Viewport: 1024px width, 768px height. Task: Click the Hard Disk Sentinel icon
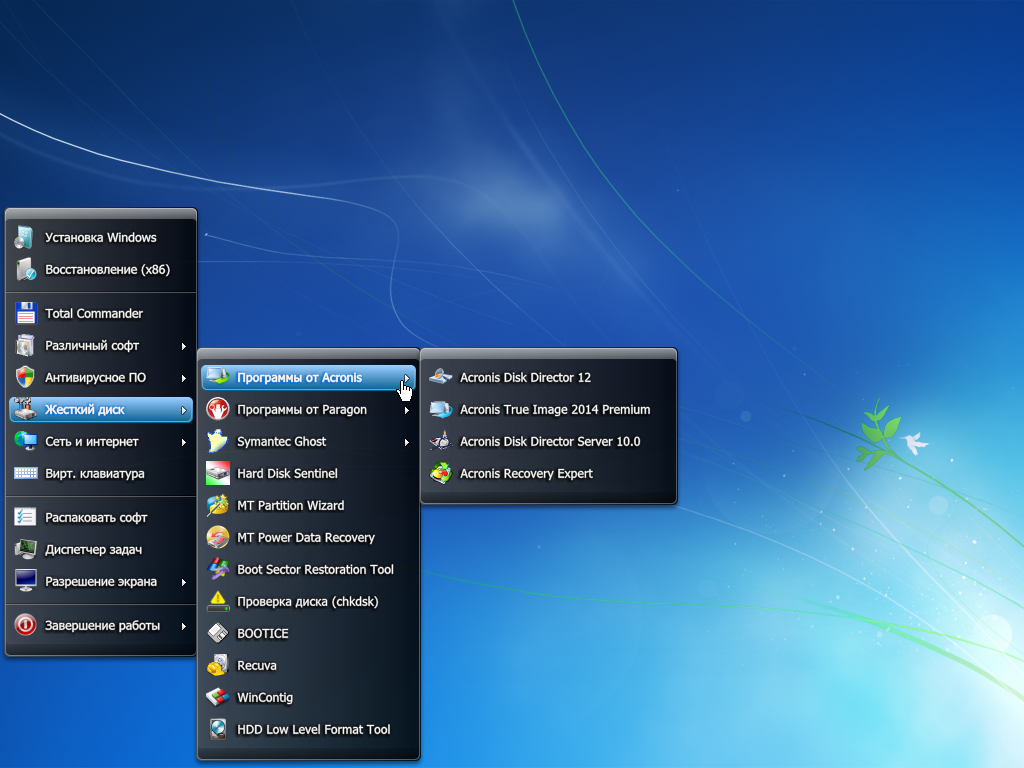(x=217, y=473)
